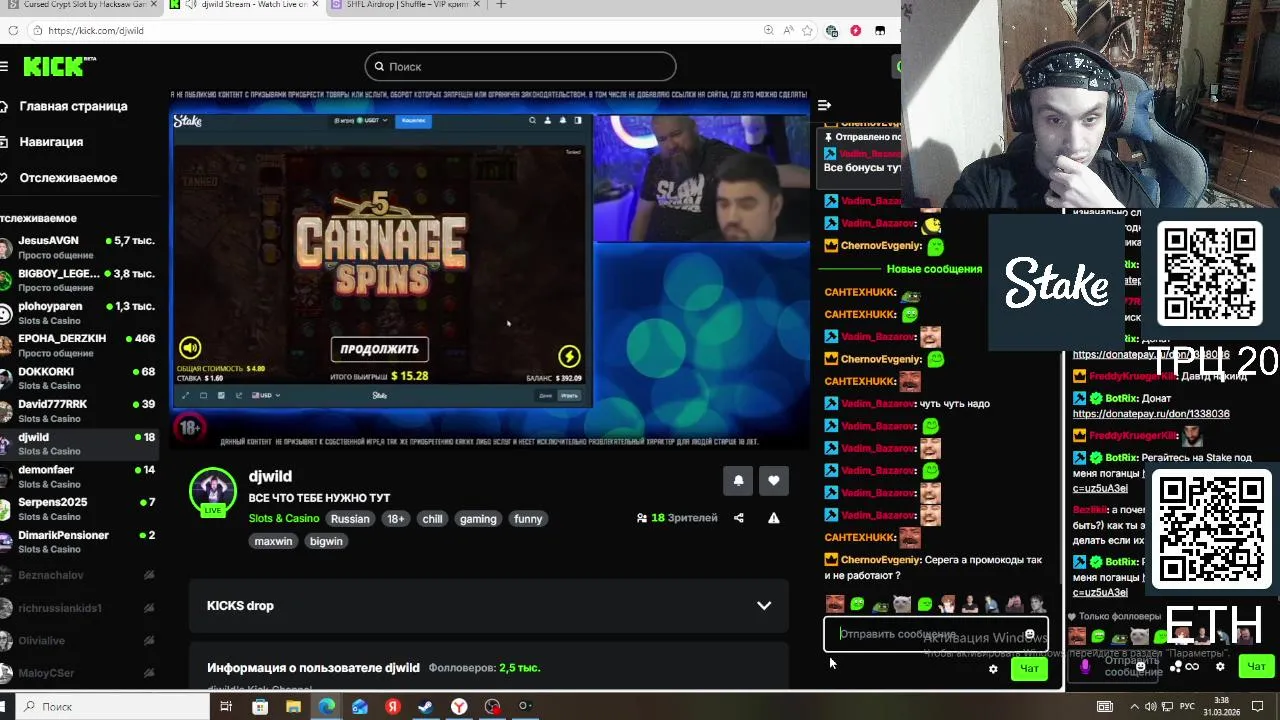The width and height of the screenshot is (1280, 720).
Task: Close the Cursed Crypt Slot tab
Action: pyautogui.click(x=153, y=4)
